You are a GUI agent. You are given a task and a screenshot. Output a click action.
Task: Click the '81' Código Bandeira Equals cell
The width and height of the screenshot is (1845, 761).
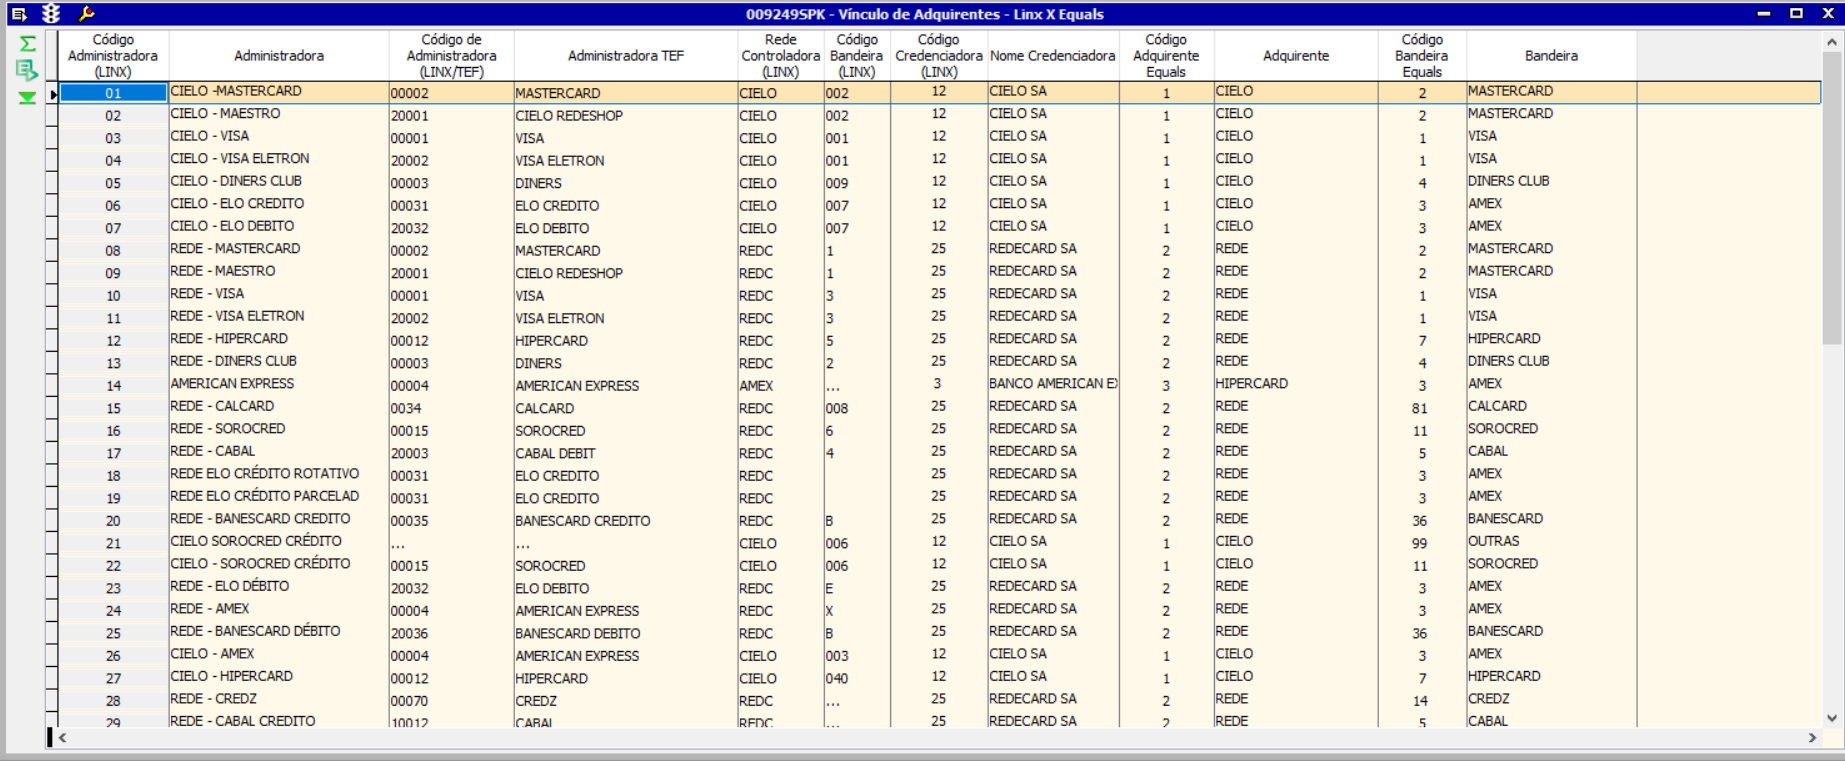1422,408
